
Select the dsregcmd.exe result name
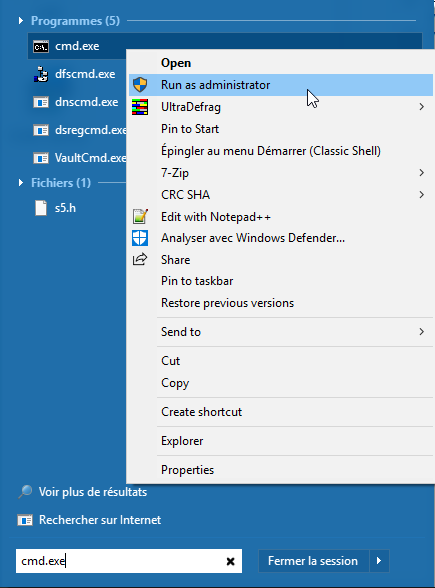click(x=90, y=130)
